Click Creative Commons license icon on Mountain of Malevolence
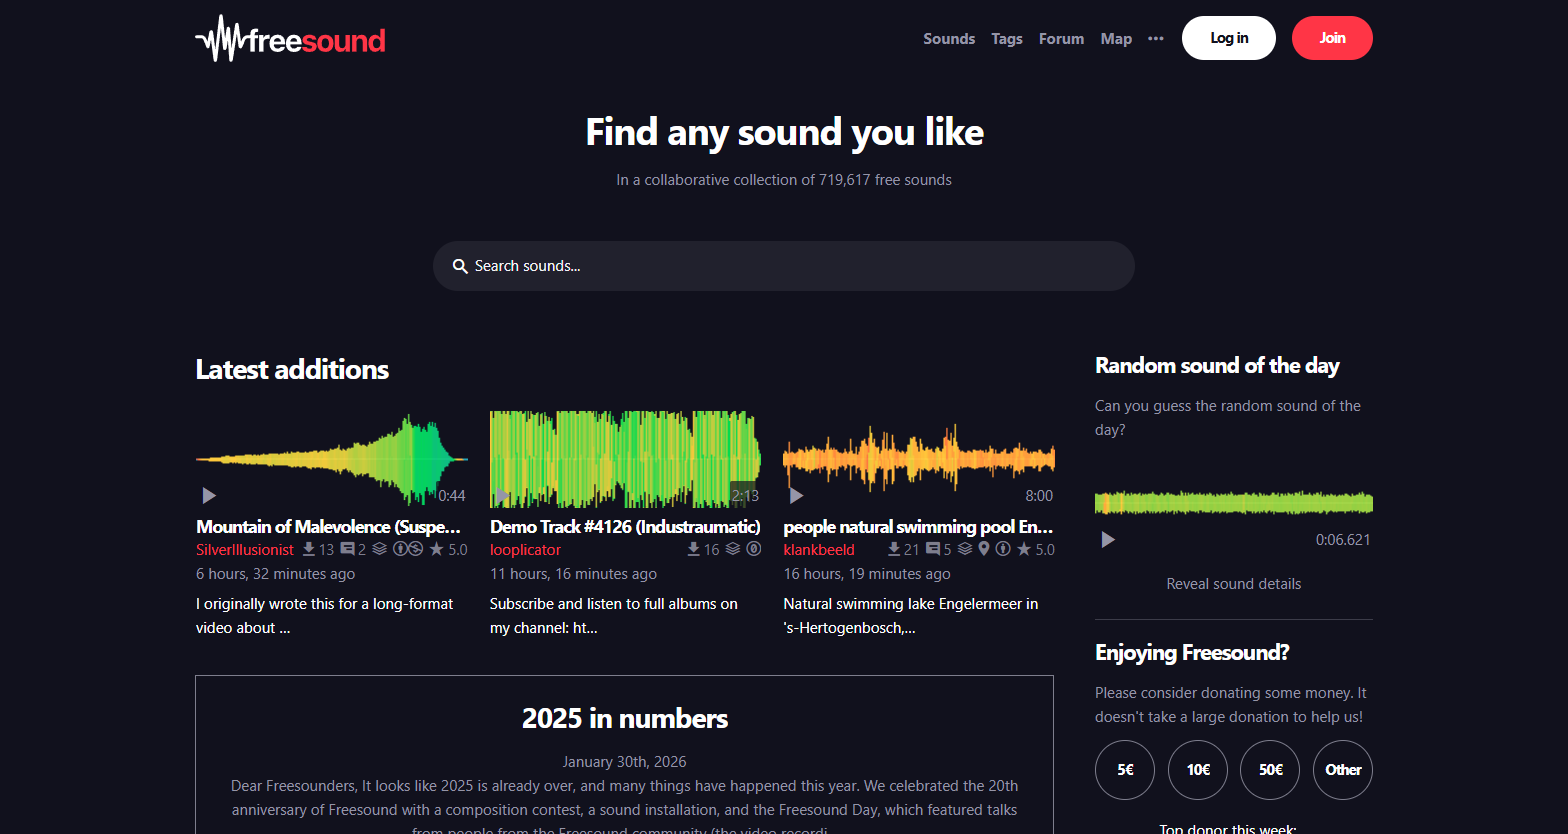Image resolution: width=1568 pixels, height=834 pixels. (408, 549)
